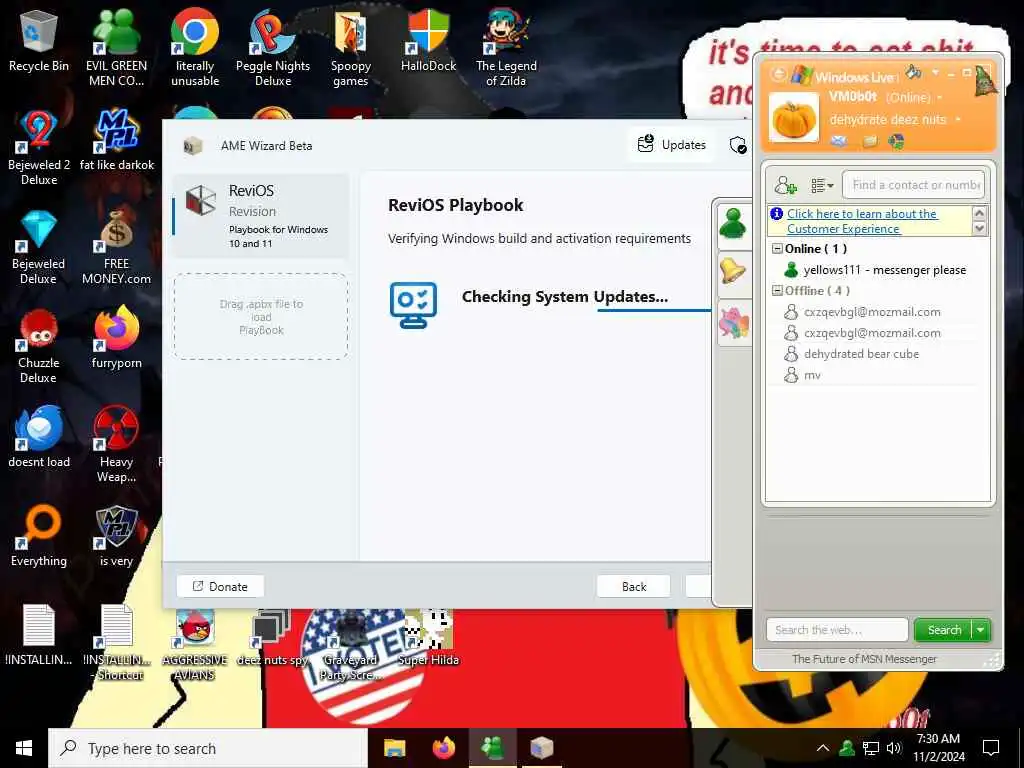Screen dimensions: 1024x768
Task: Click the MSN Today globe icon in Messenger
Action: click(x=897, y=141)
